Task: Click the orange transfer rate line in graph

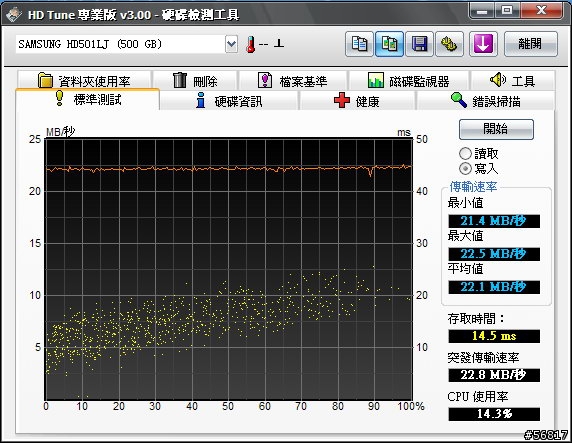Action: click(228, 169)
